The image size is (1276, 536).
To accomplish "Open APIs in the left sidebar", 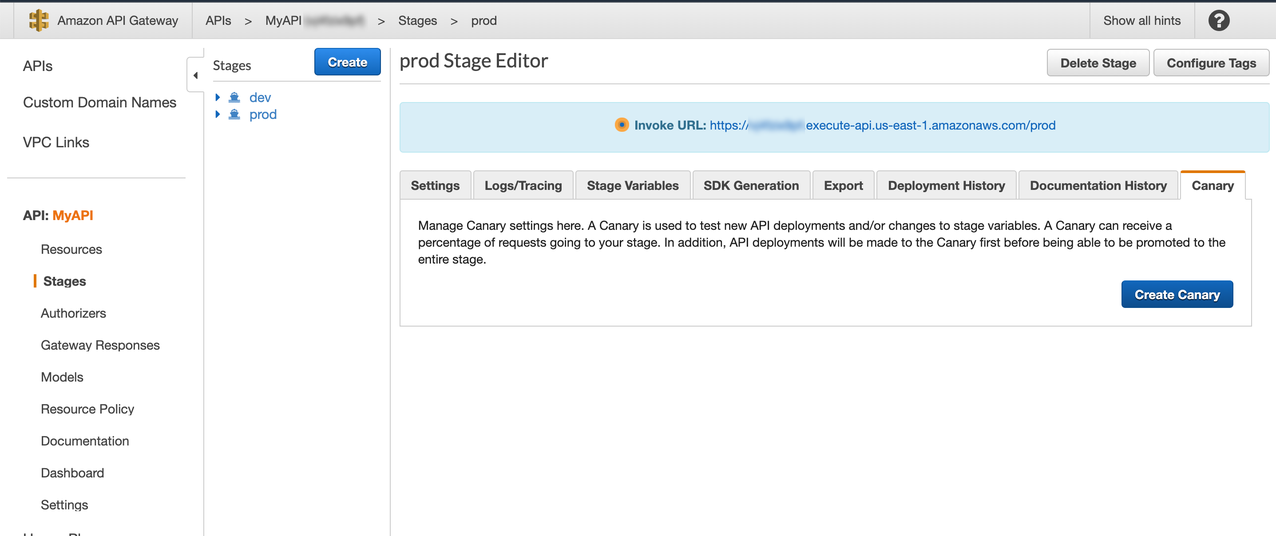I will (x=38, y=66).
